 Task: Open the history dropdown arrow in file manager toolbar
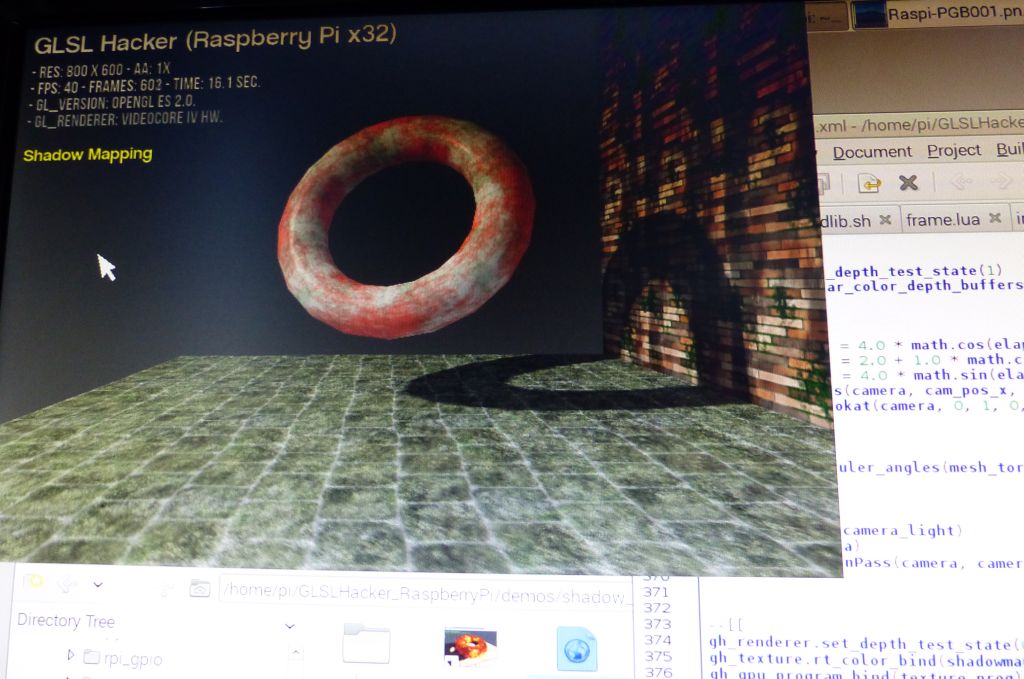click(x=98, y=584)
